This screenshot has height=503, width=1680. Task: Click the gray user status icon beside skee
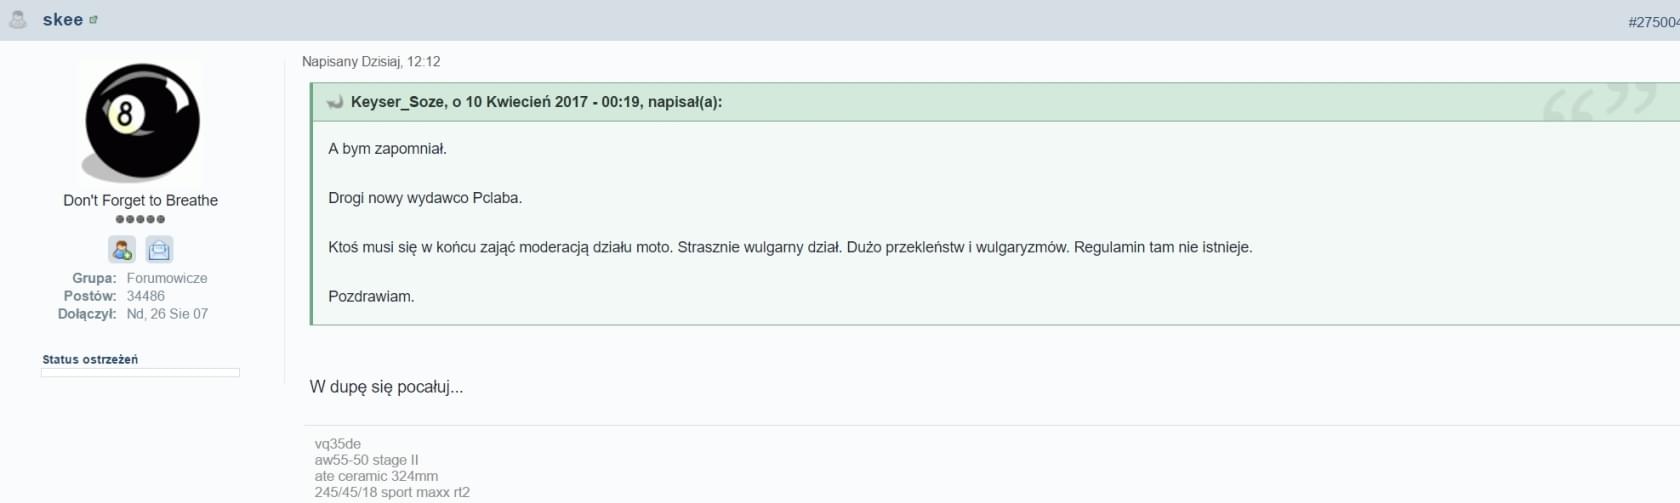pyautogui.click(x=17, y=19)
